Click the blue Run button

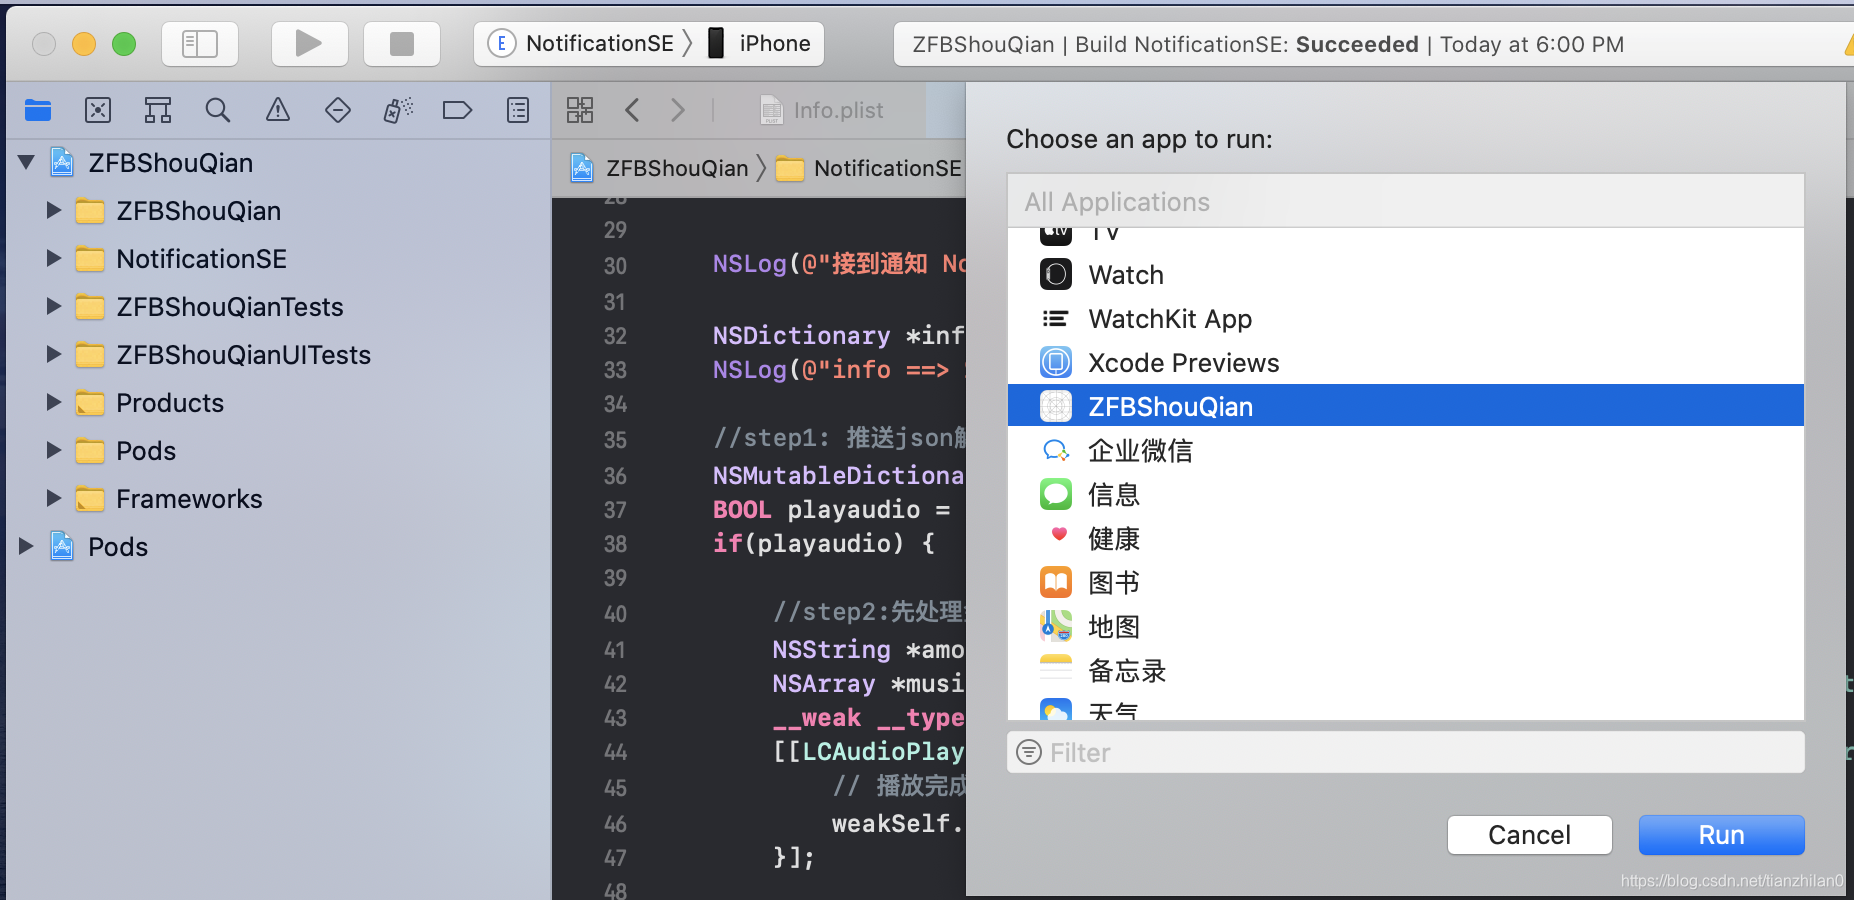point(1722,835)
